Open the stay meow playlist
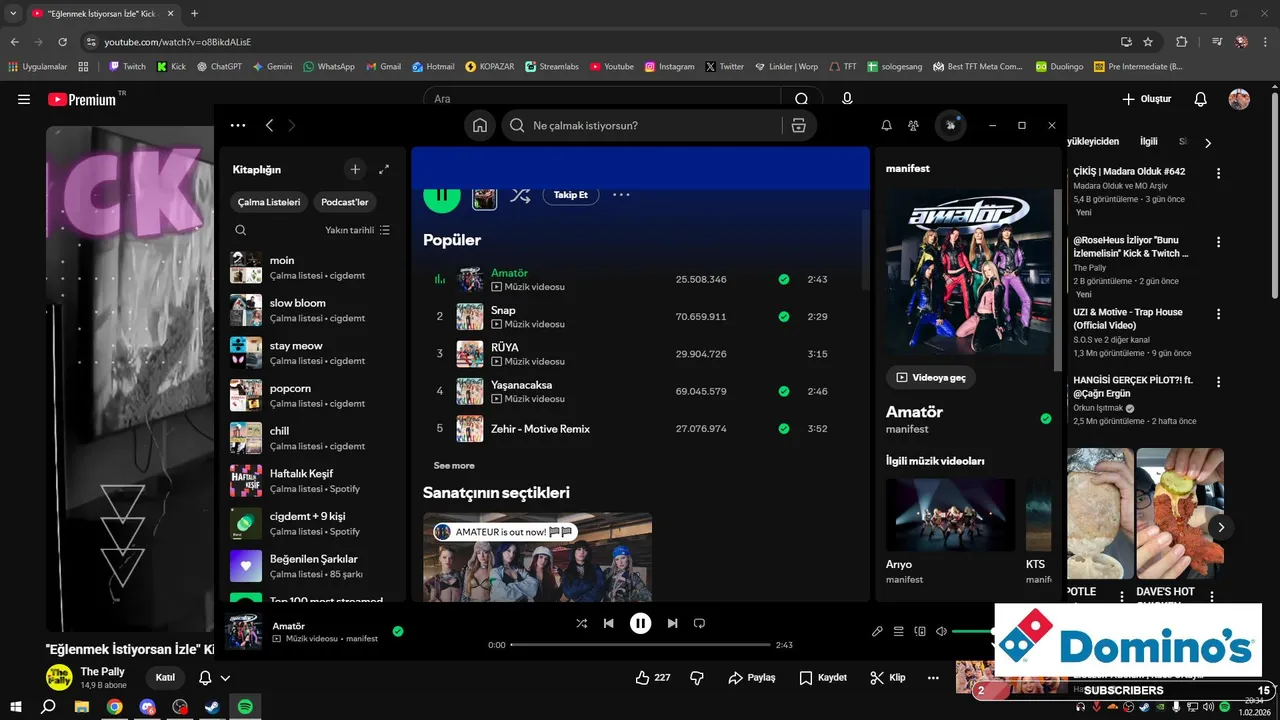Viewport: 1280px width, 720px height. [x=313, y=353]
